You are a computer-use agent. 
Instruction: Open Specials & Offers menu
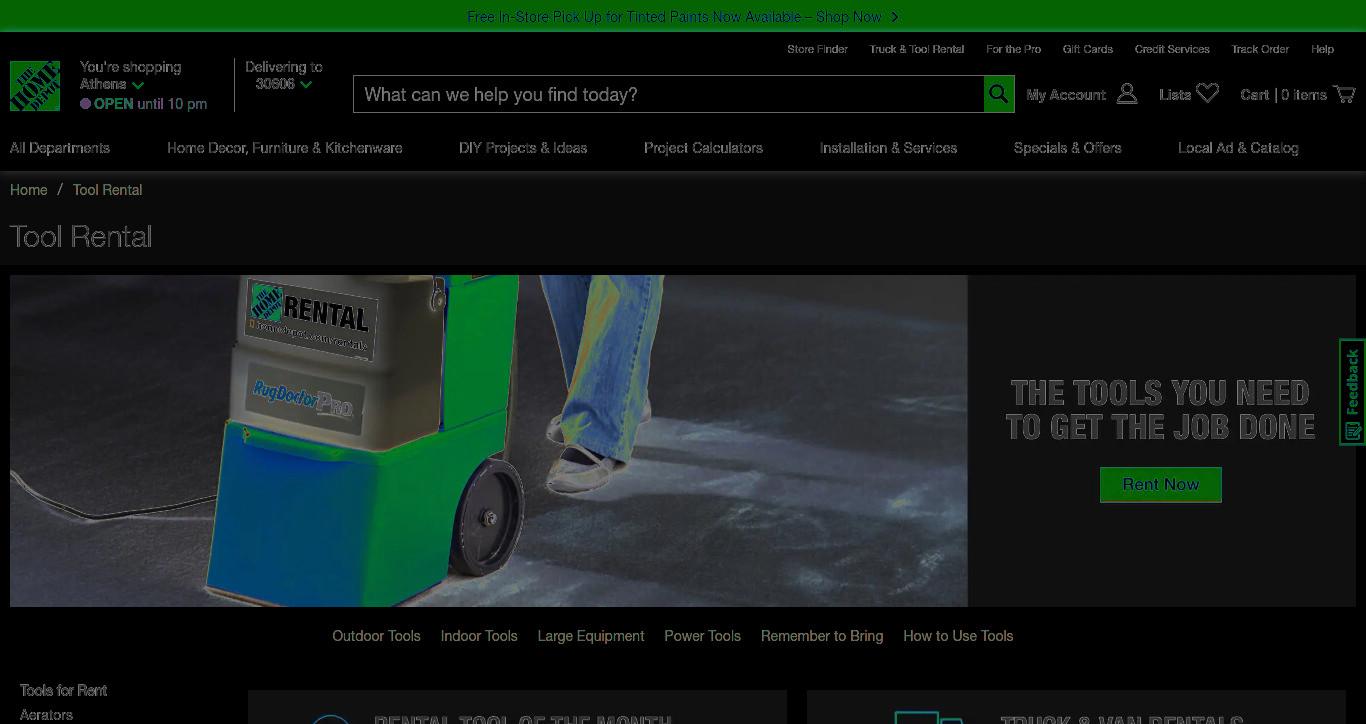click(x=1067, y=148)
